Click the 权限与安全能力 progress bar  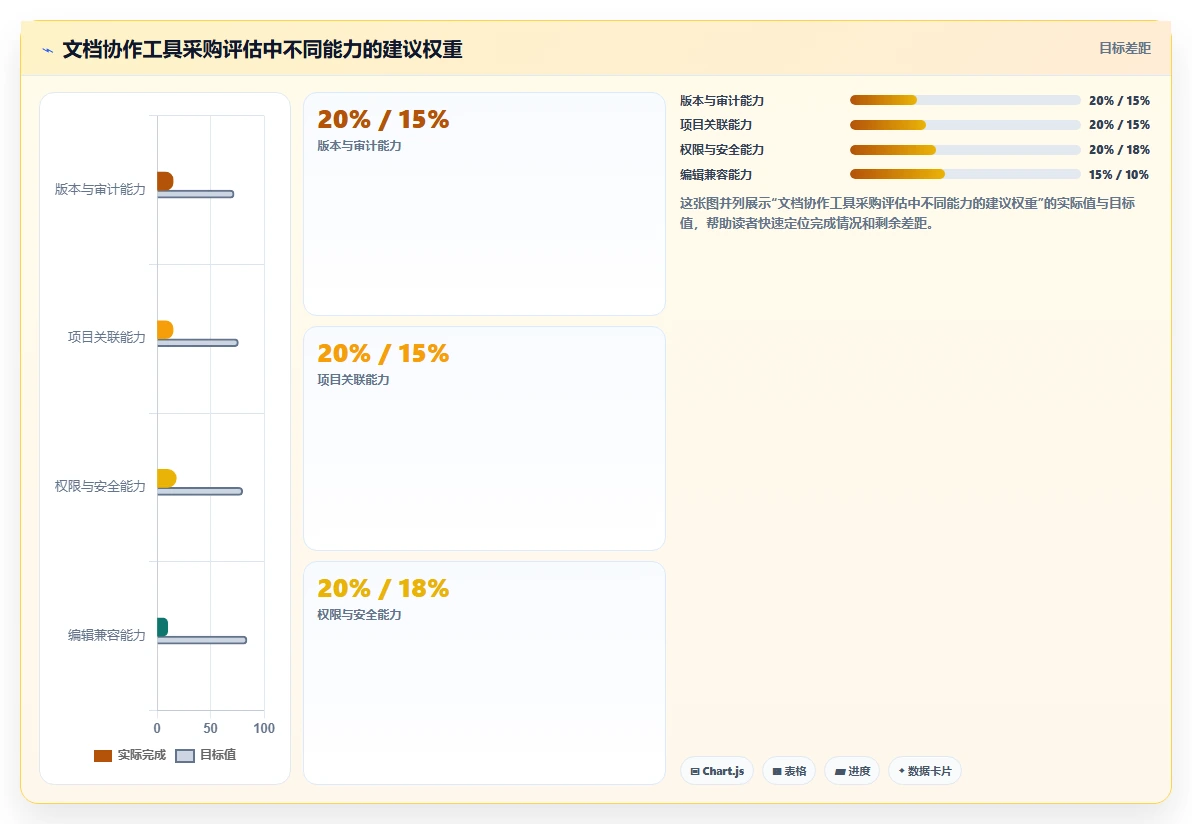click(965, 150)
